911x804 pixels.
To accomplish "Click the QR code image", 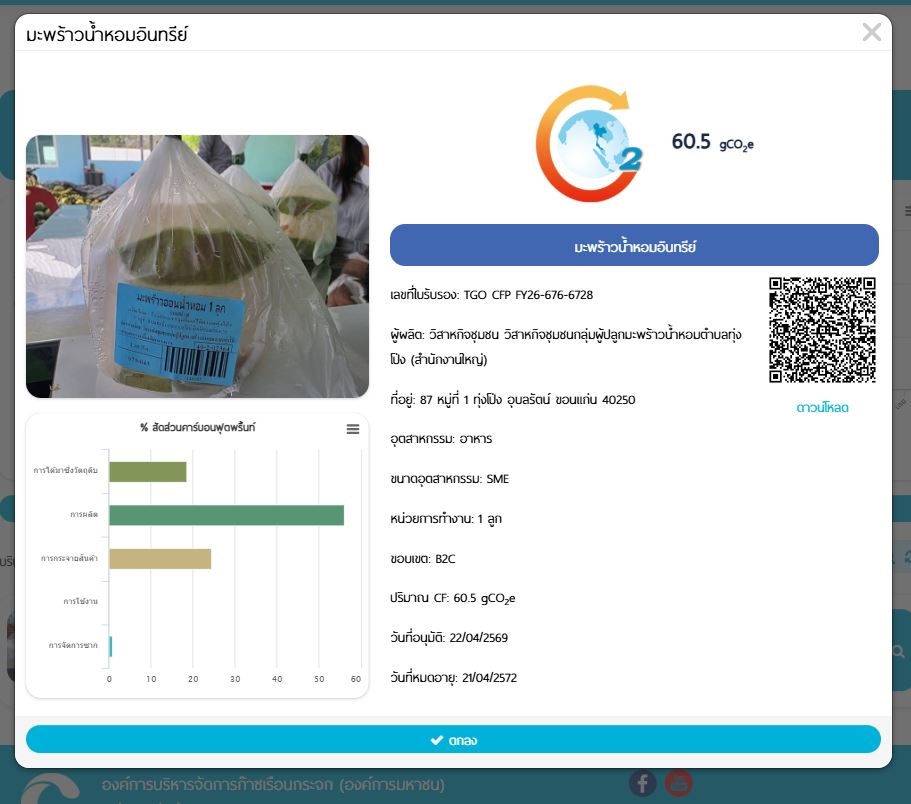I will click(822, 329).
